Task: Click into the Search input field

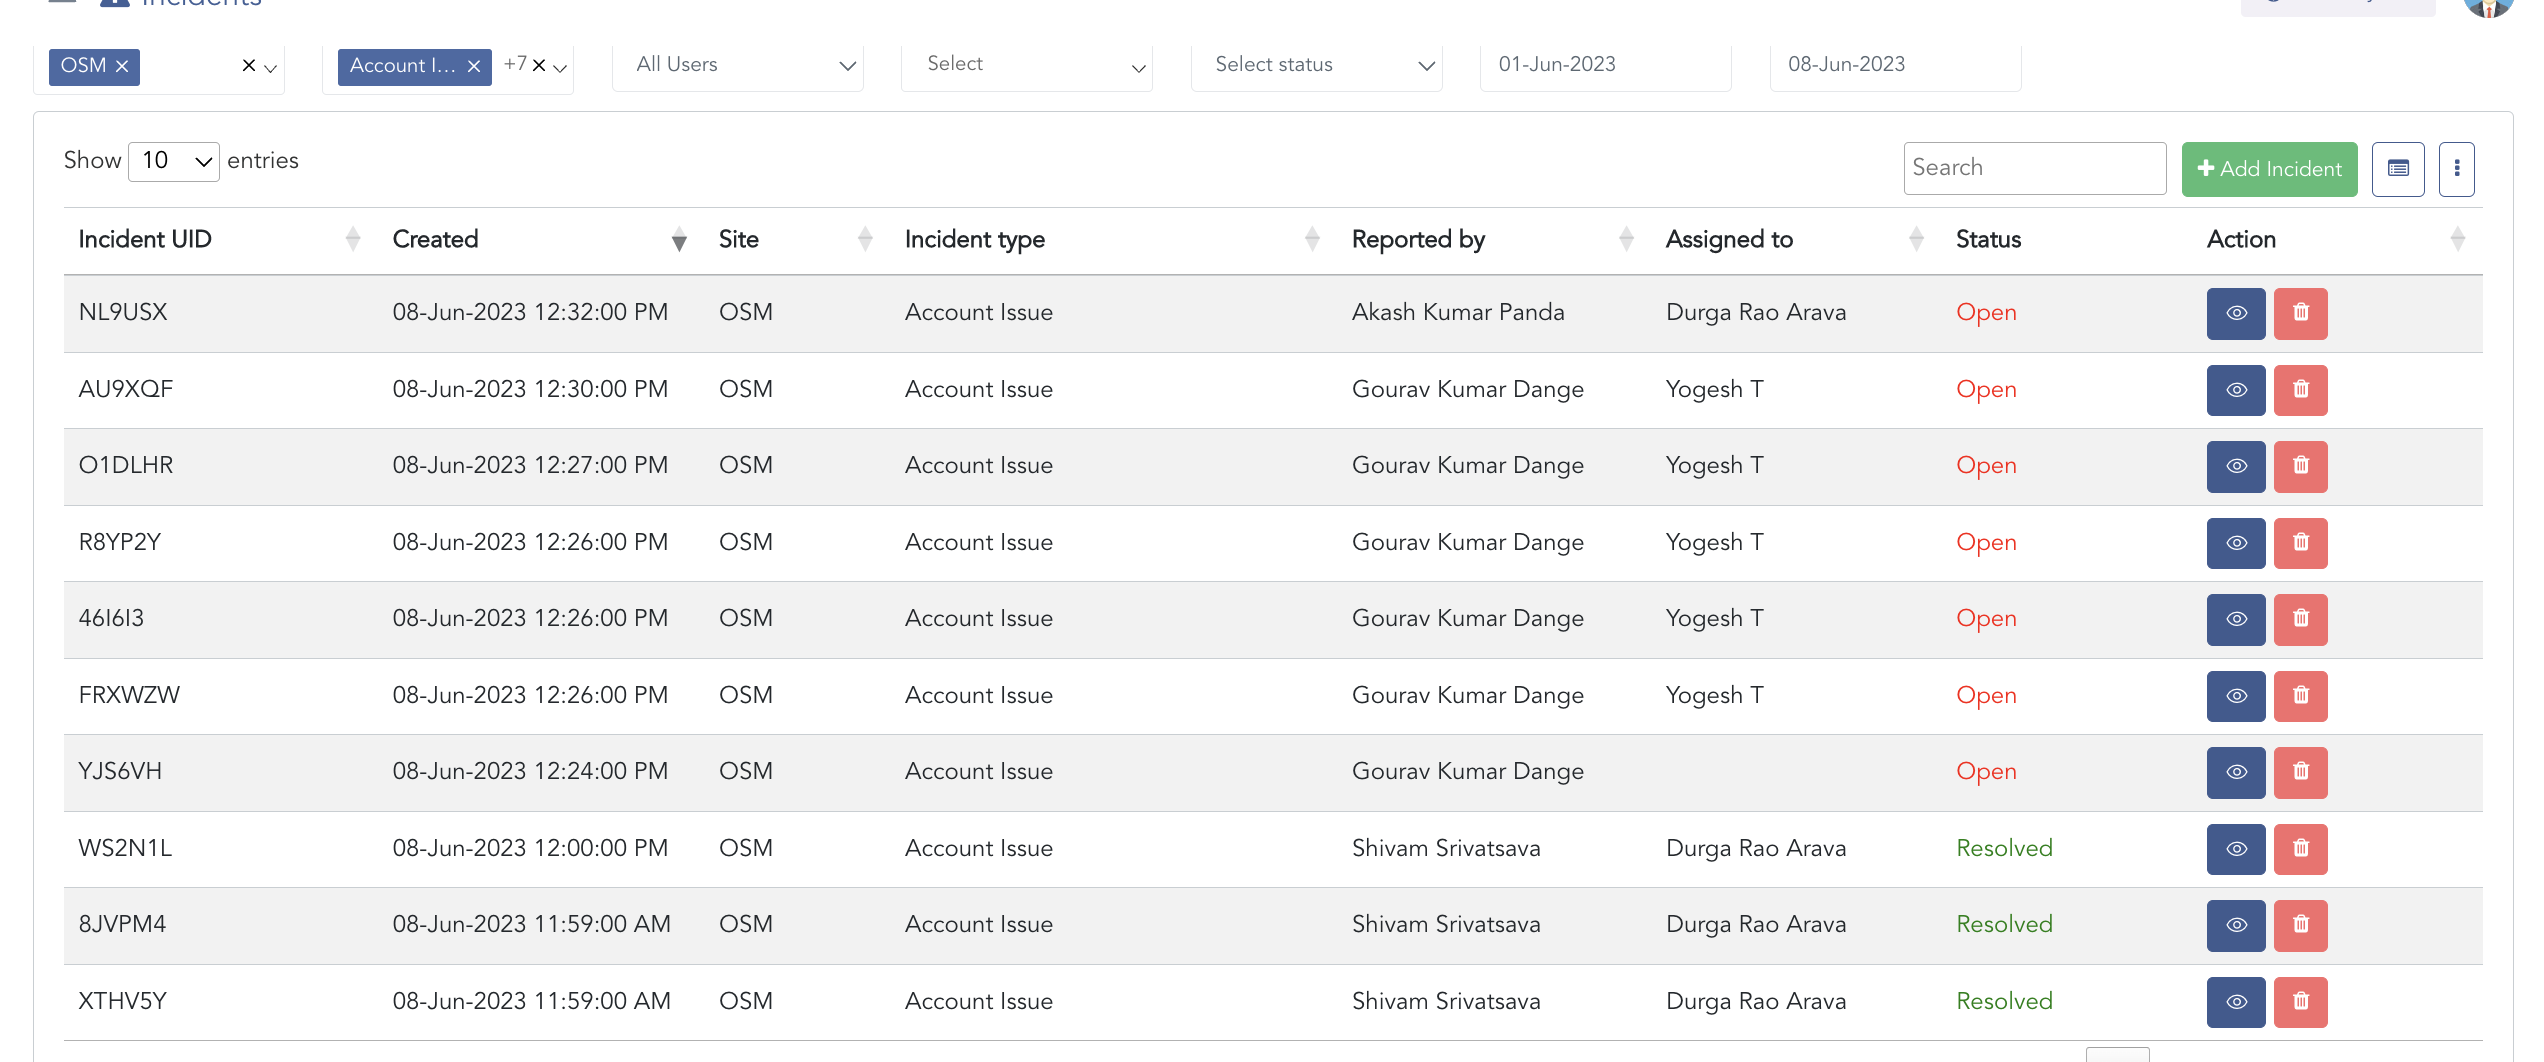Action: click(2033, 168)
